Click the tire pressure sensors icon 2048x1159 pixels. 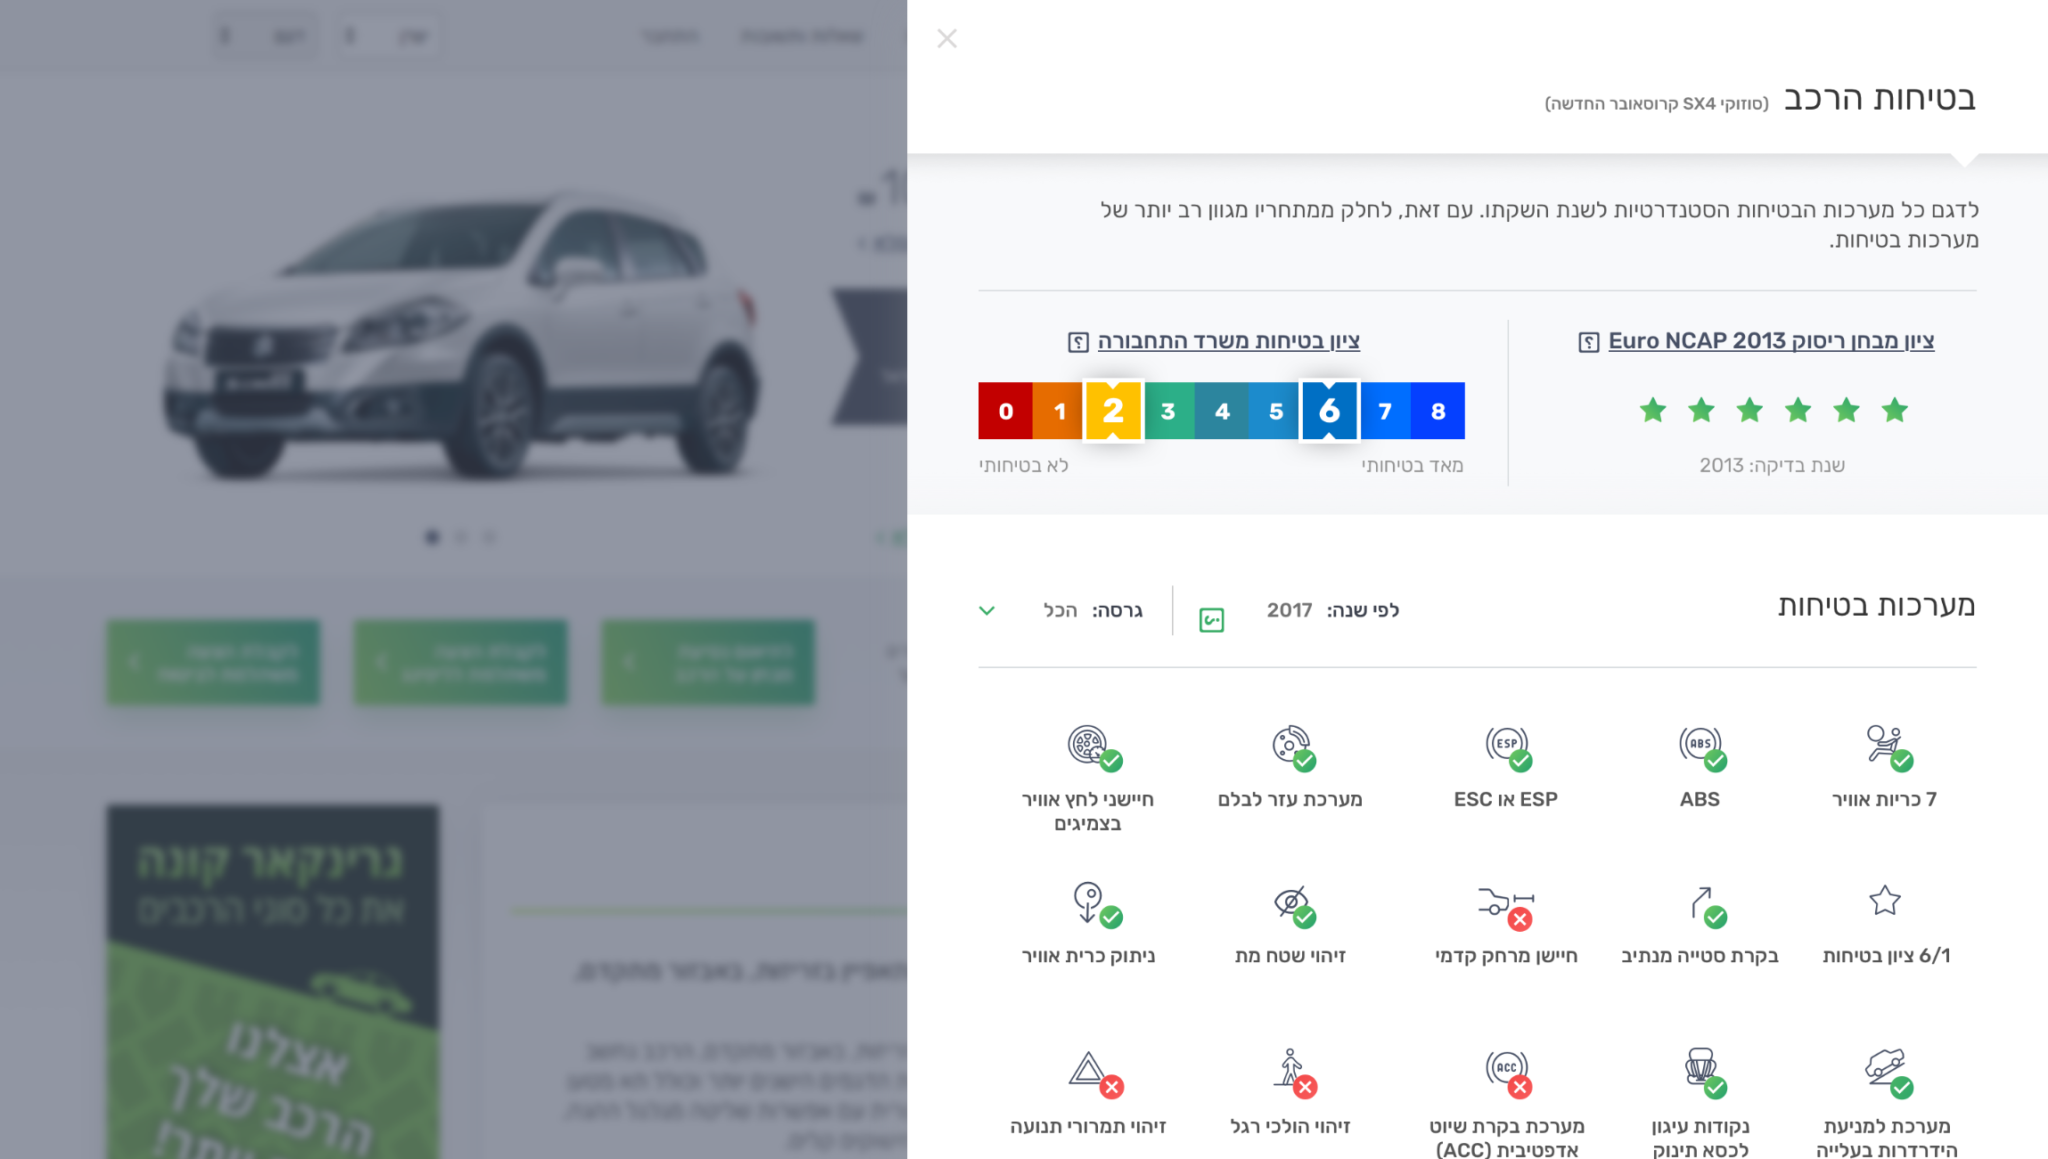[1093, 747]
